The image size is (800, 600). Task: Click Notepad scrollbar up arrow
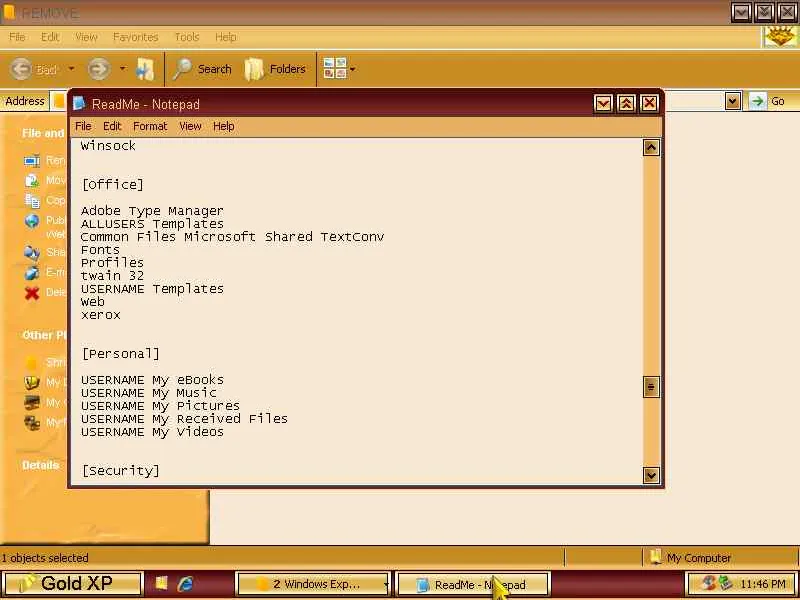click(651, 147)
